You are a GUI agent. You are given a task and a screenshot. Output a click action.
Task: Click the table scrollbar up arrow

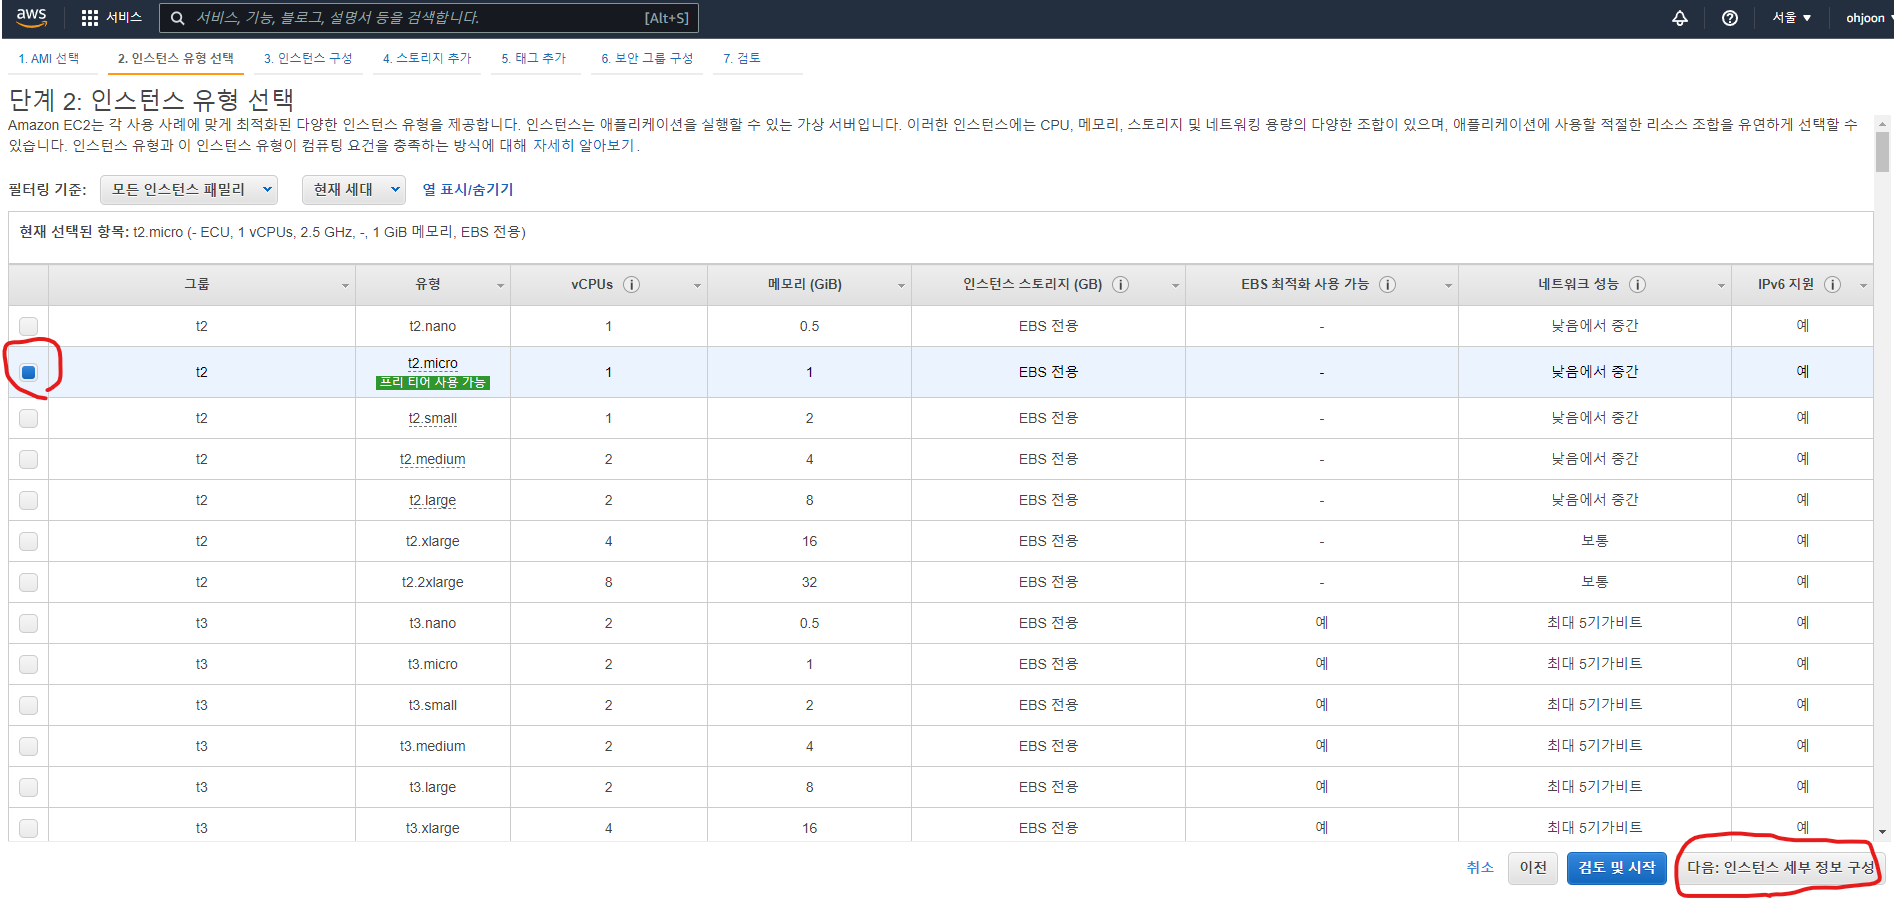pos(1883,124)
